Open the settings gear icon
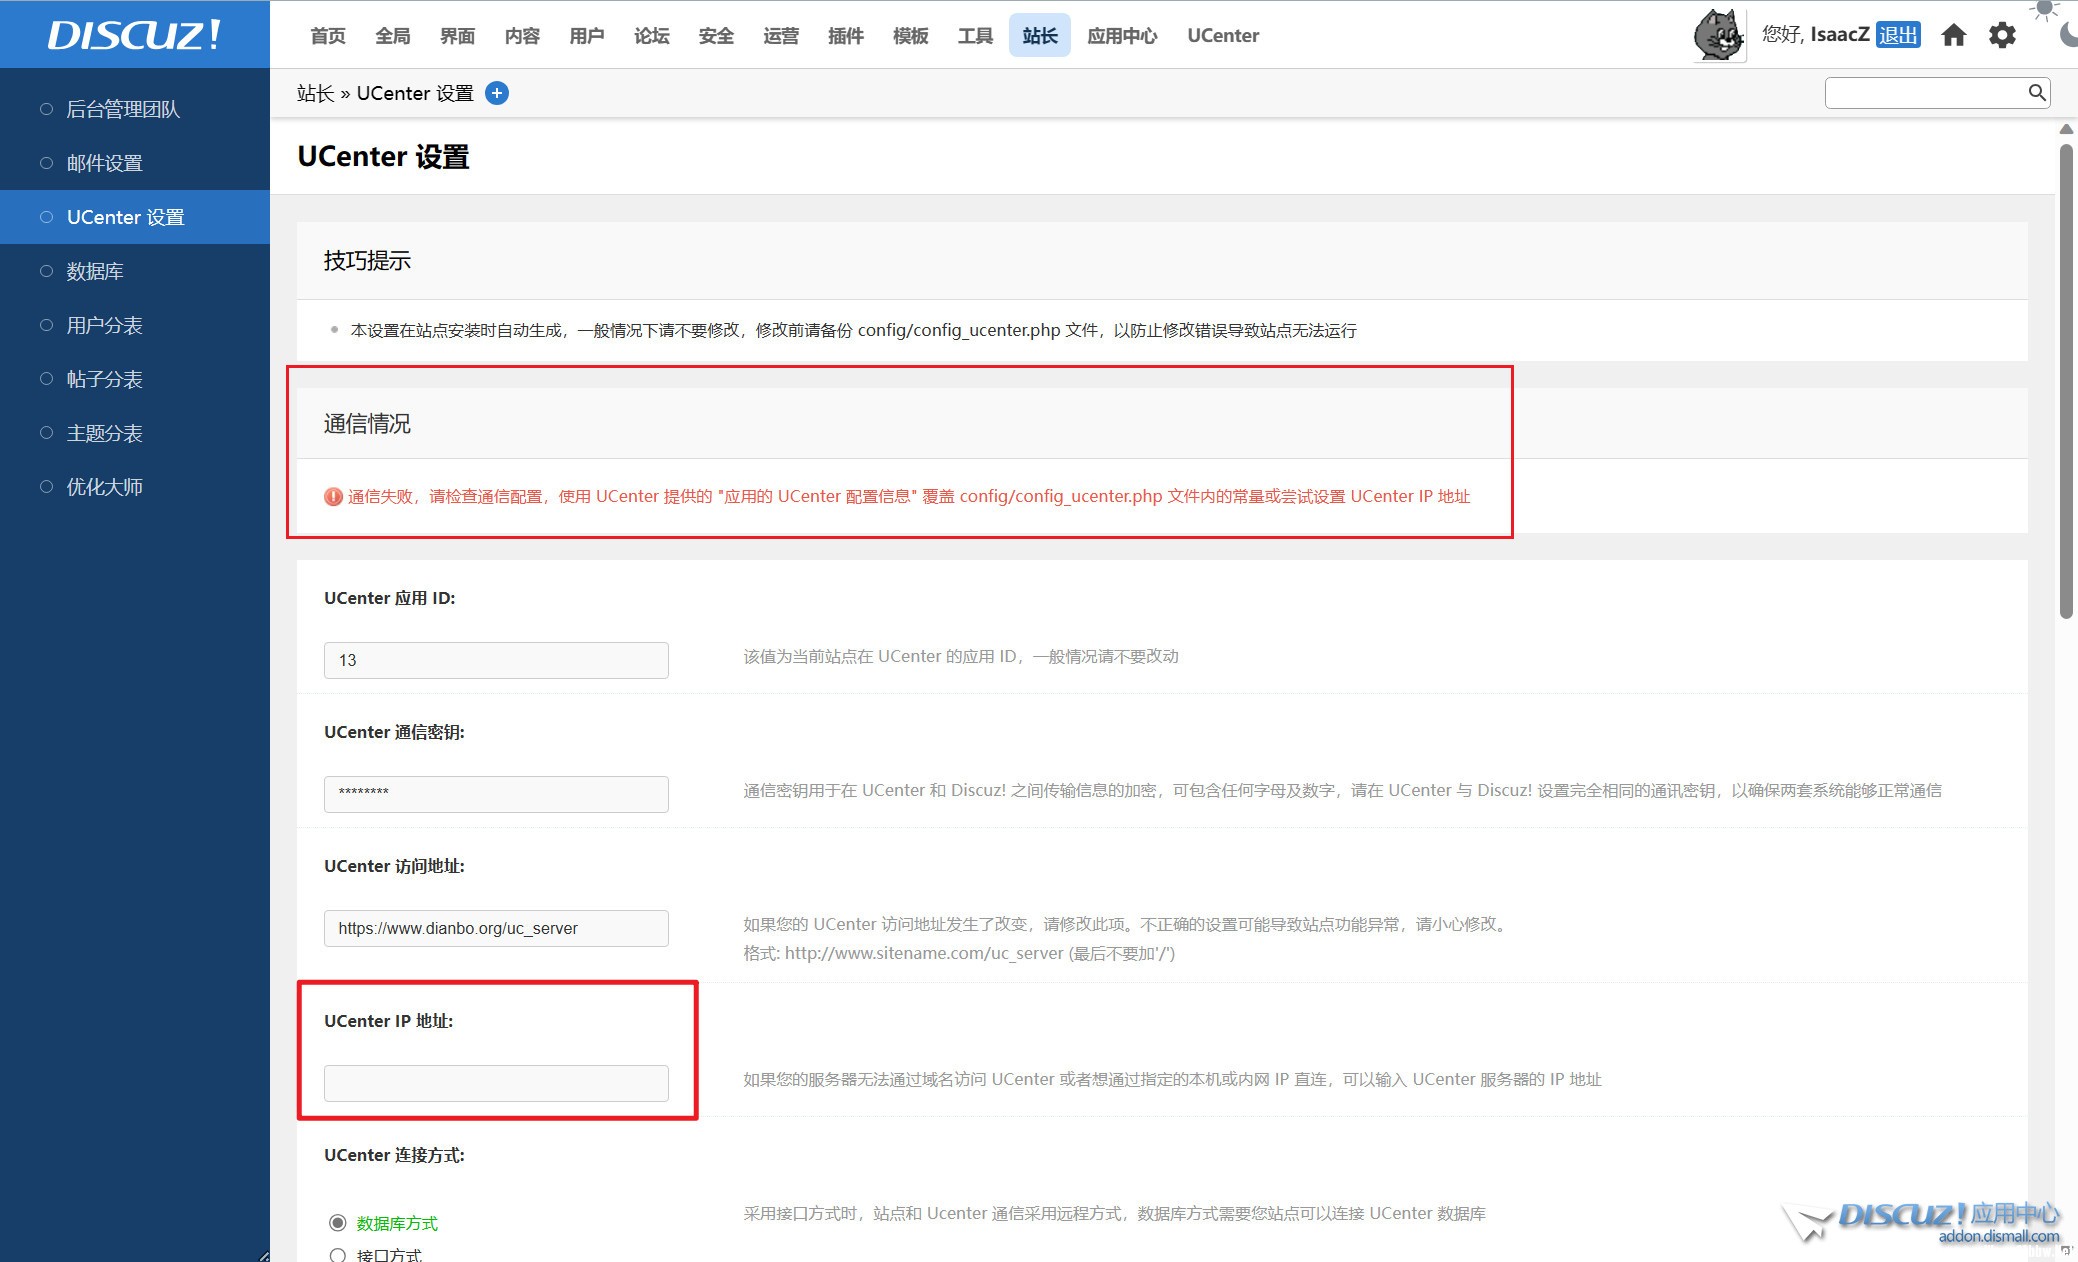The image size is (2078, 1262). pos(2002,36)
